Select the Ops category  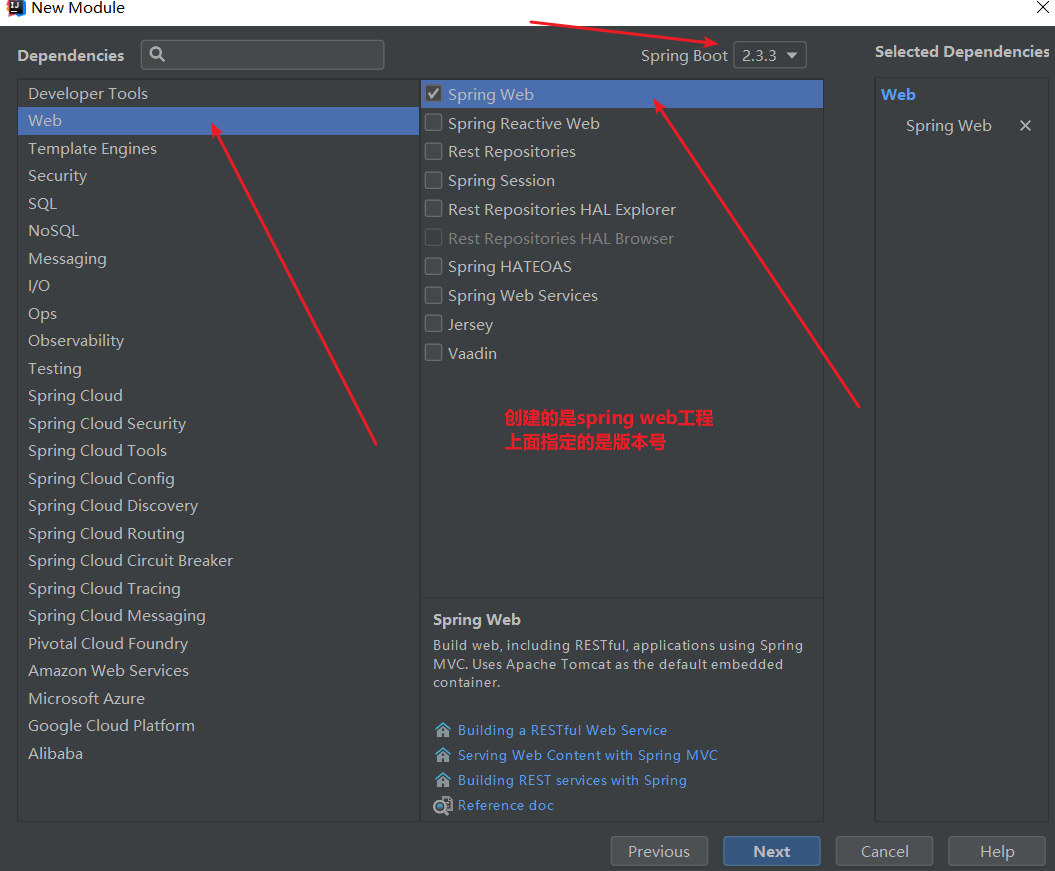[x=219, y=313]
